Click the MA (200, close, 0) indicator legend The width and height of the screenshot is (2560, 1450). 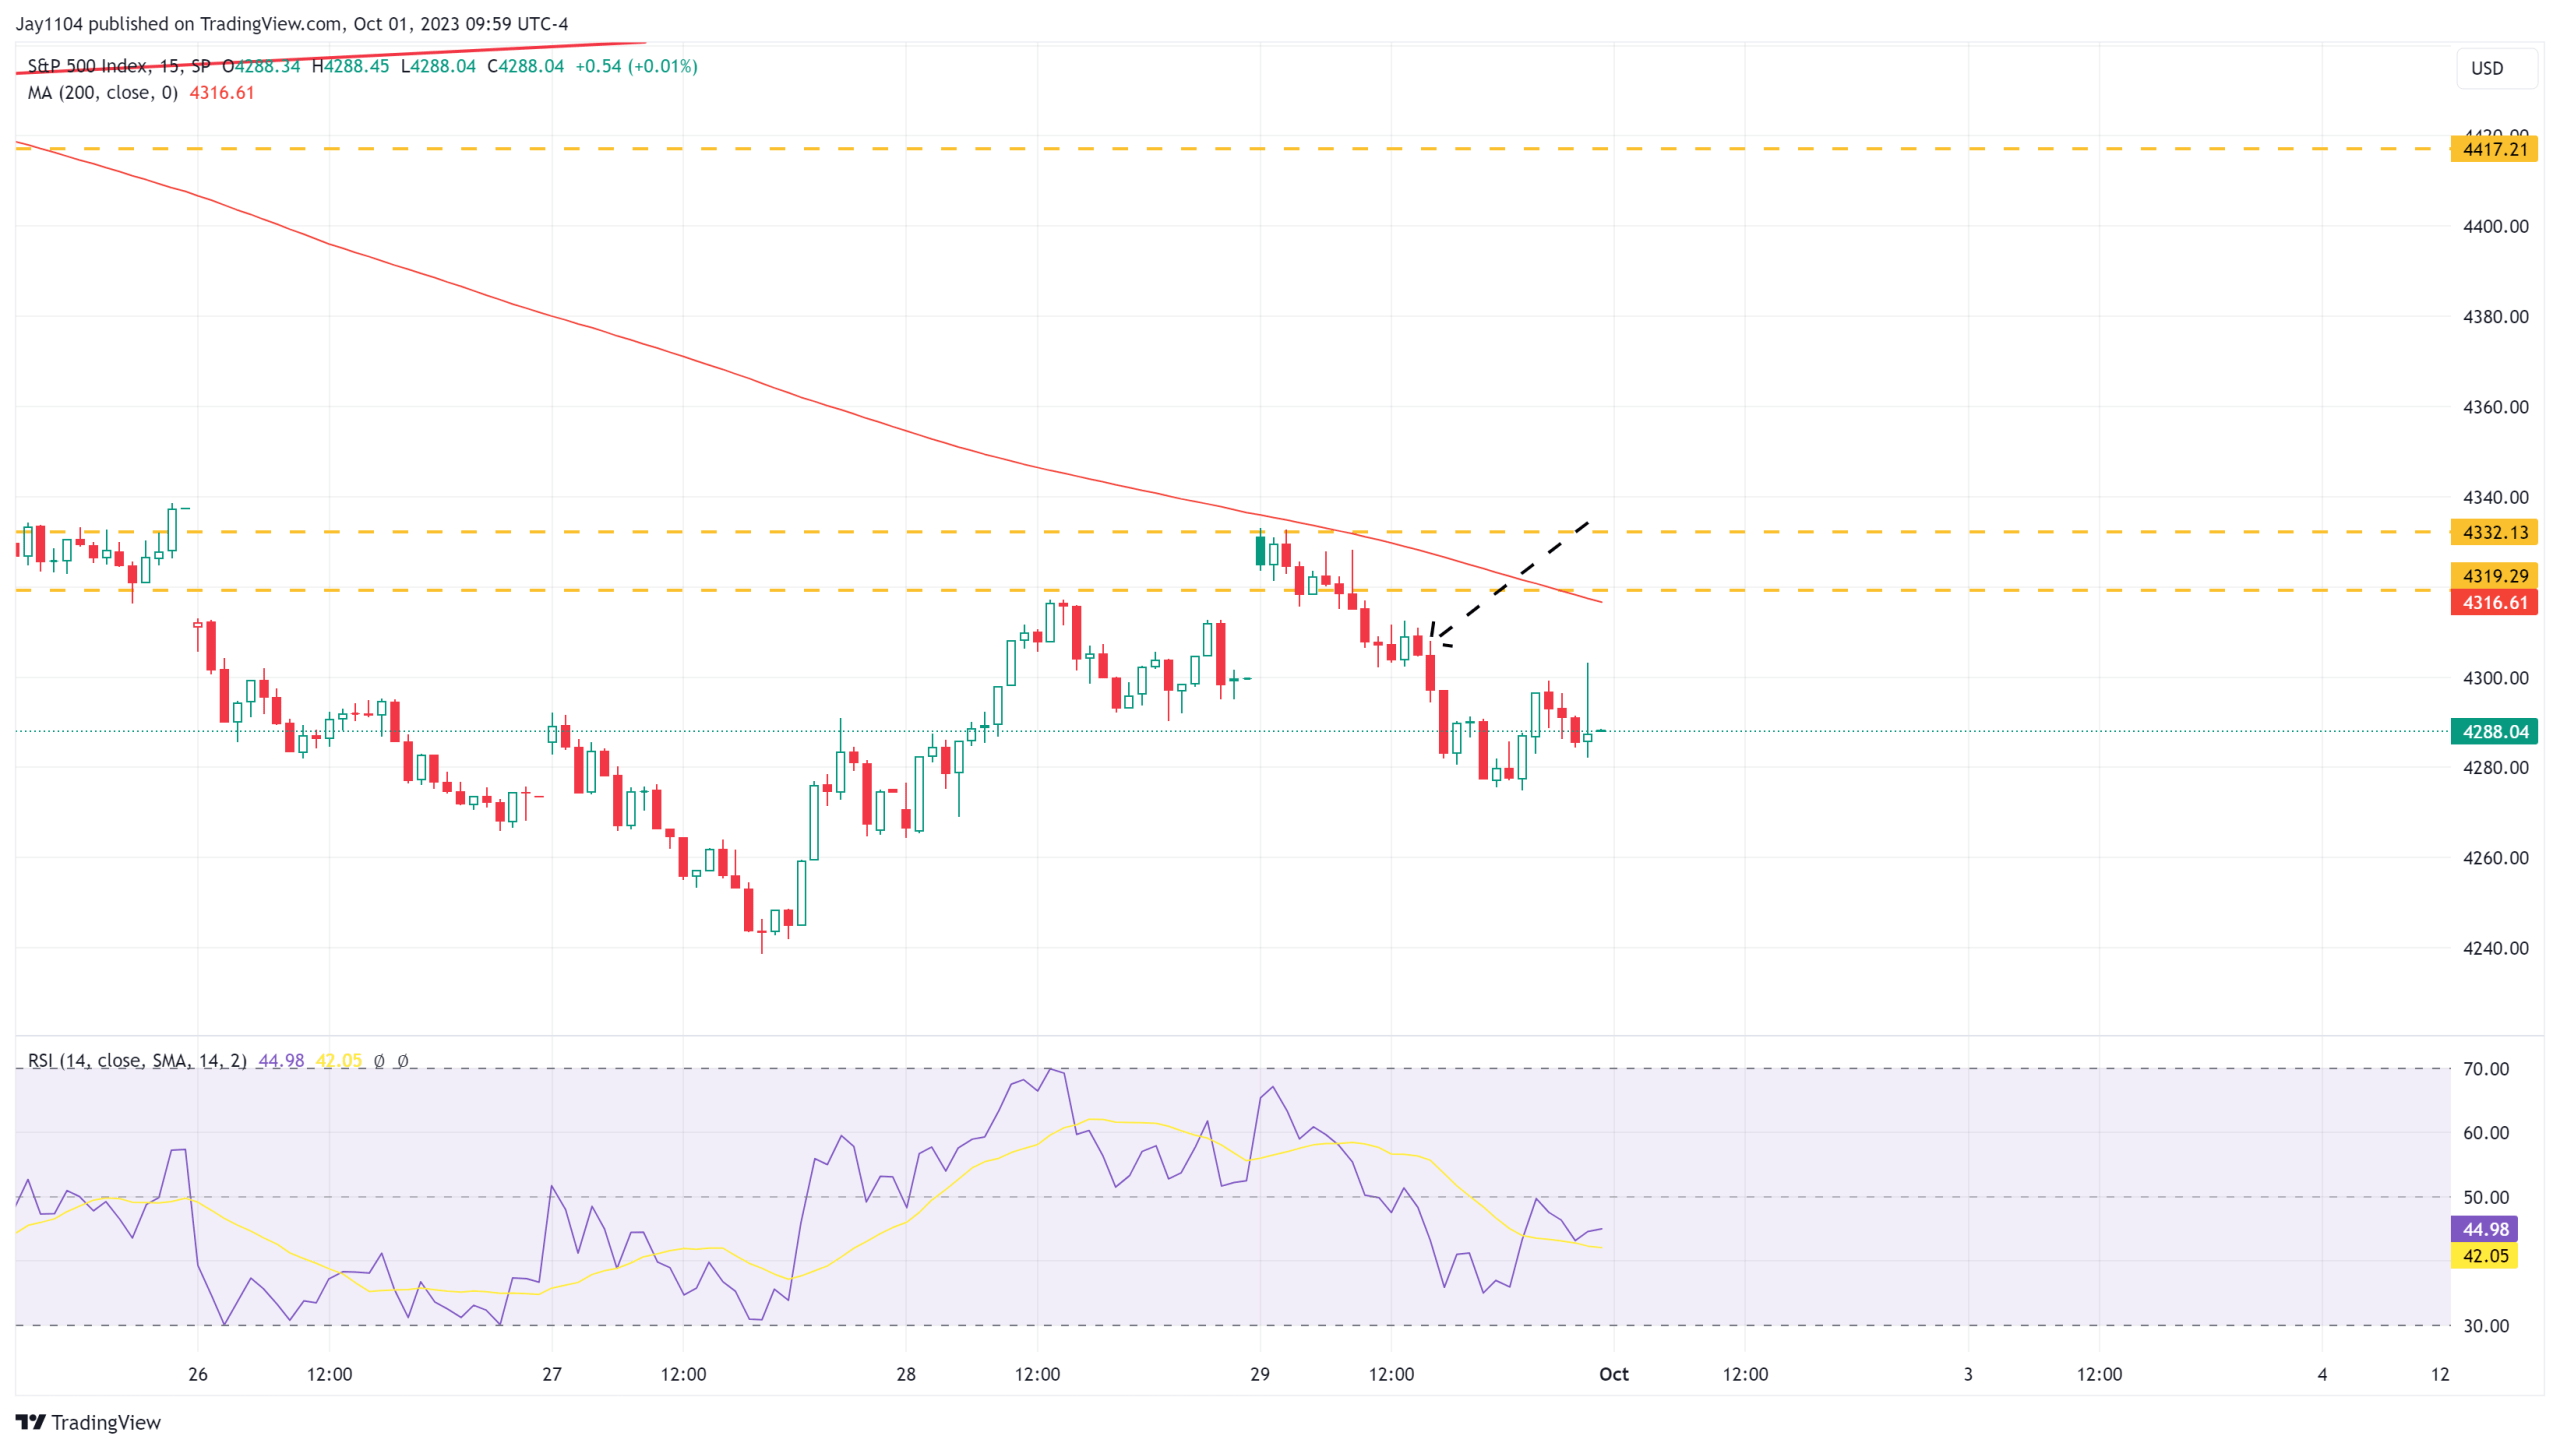point(102,93)
